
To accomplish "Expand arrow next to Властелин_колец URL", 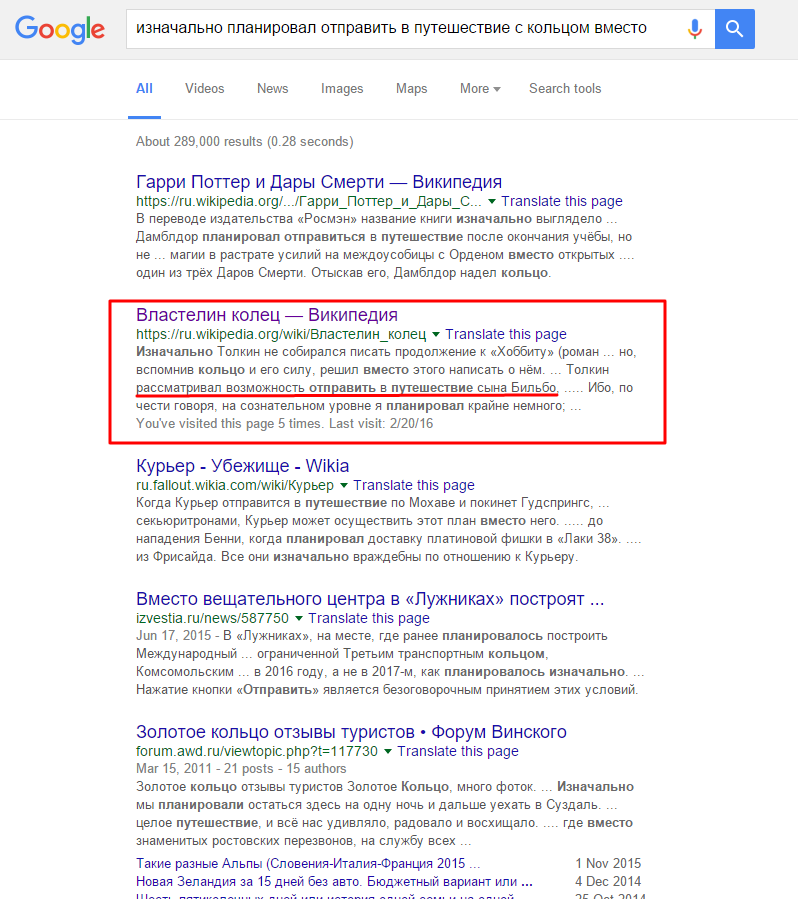I will coord(436,334).
